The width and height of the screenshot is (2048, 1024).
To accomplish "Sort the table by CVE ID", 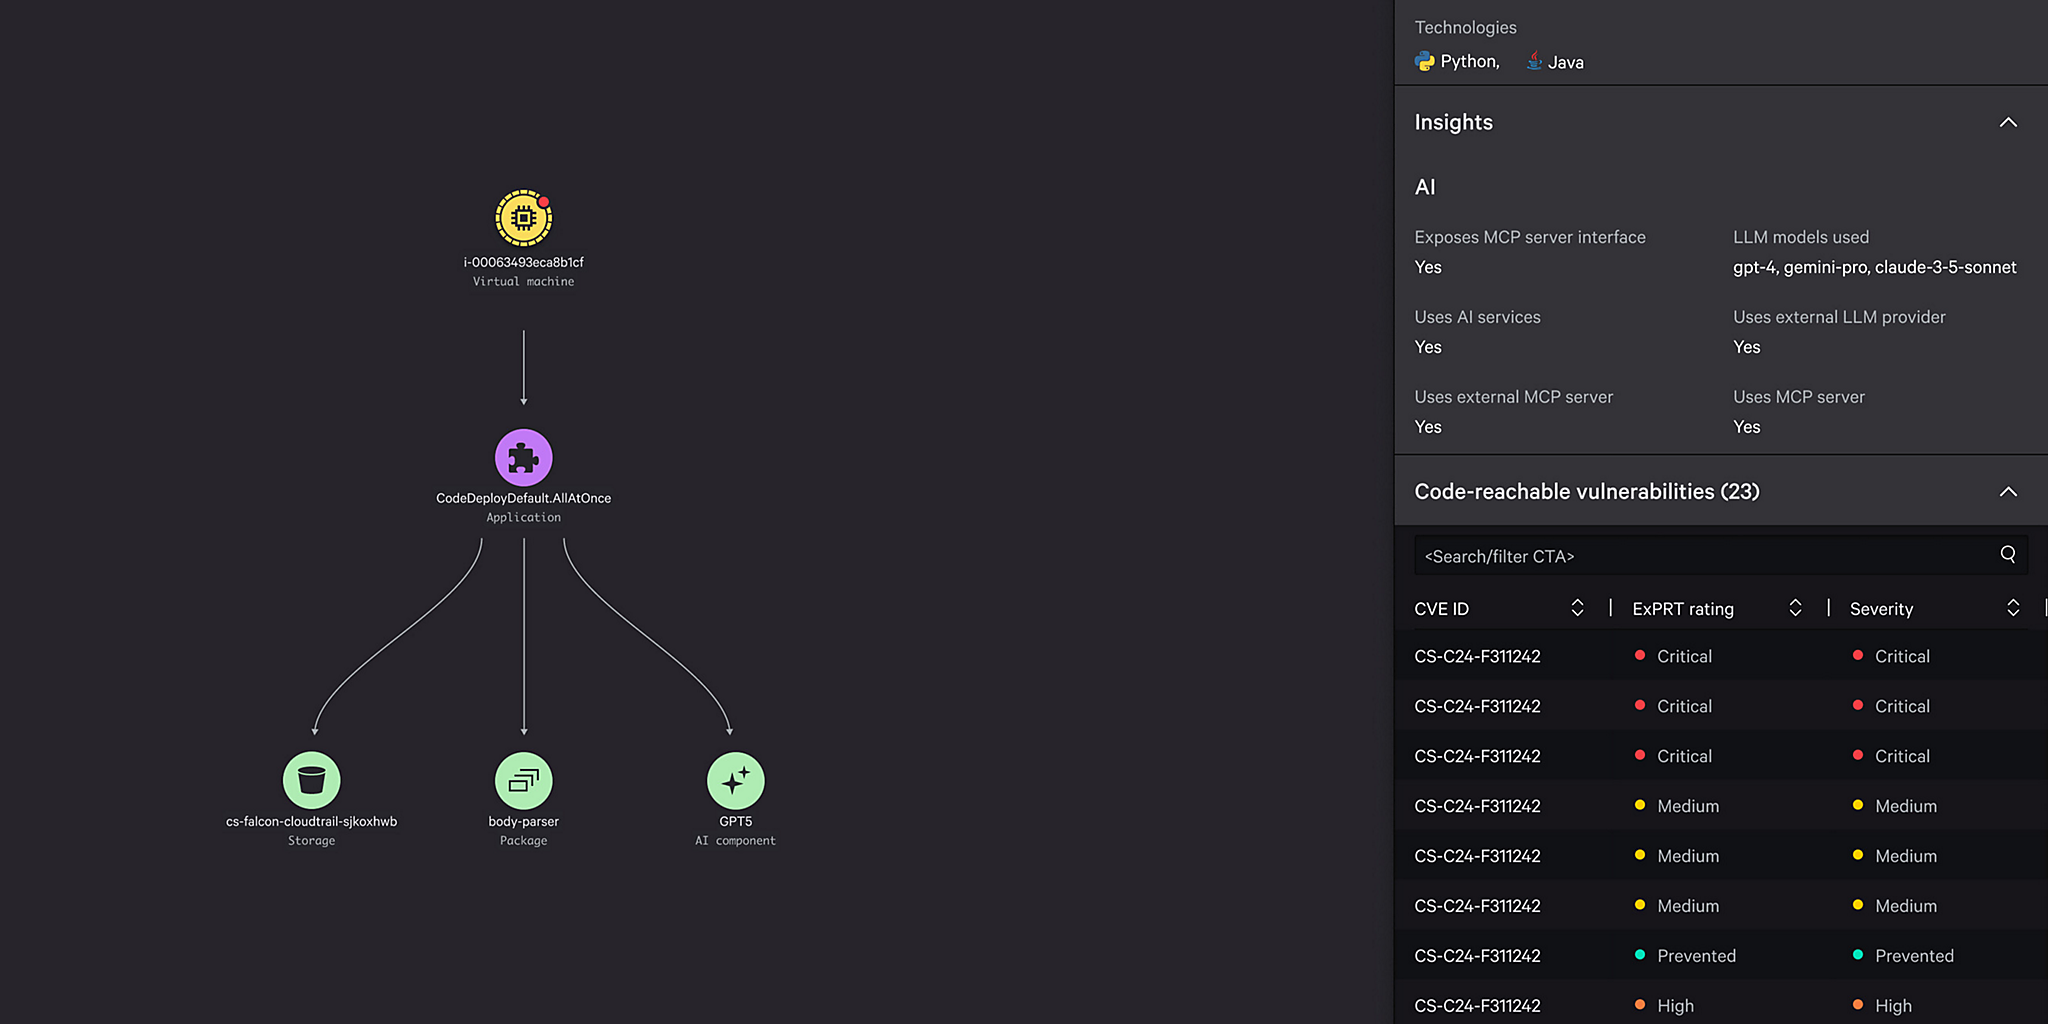I will (x=1577, y=607).
